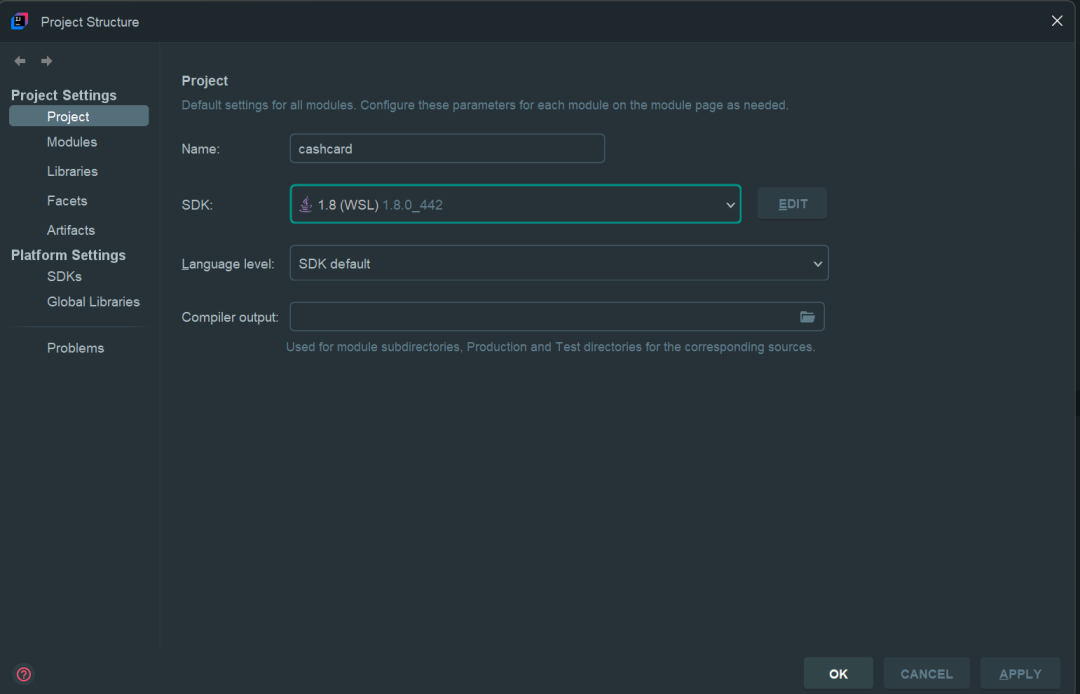Open Global Libraries page
The image size is (1080, 694).
coord(93,302)
